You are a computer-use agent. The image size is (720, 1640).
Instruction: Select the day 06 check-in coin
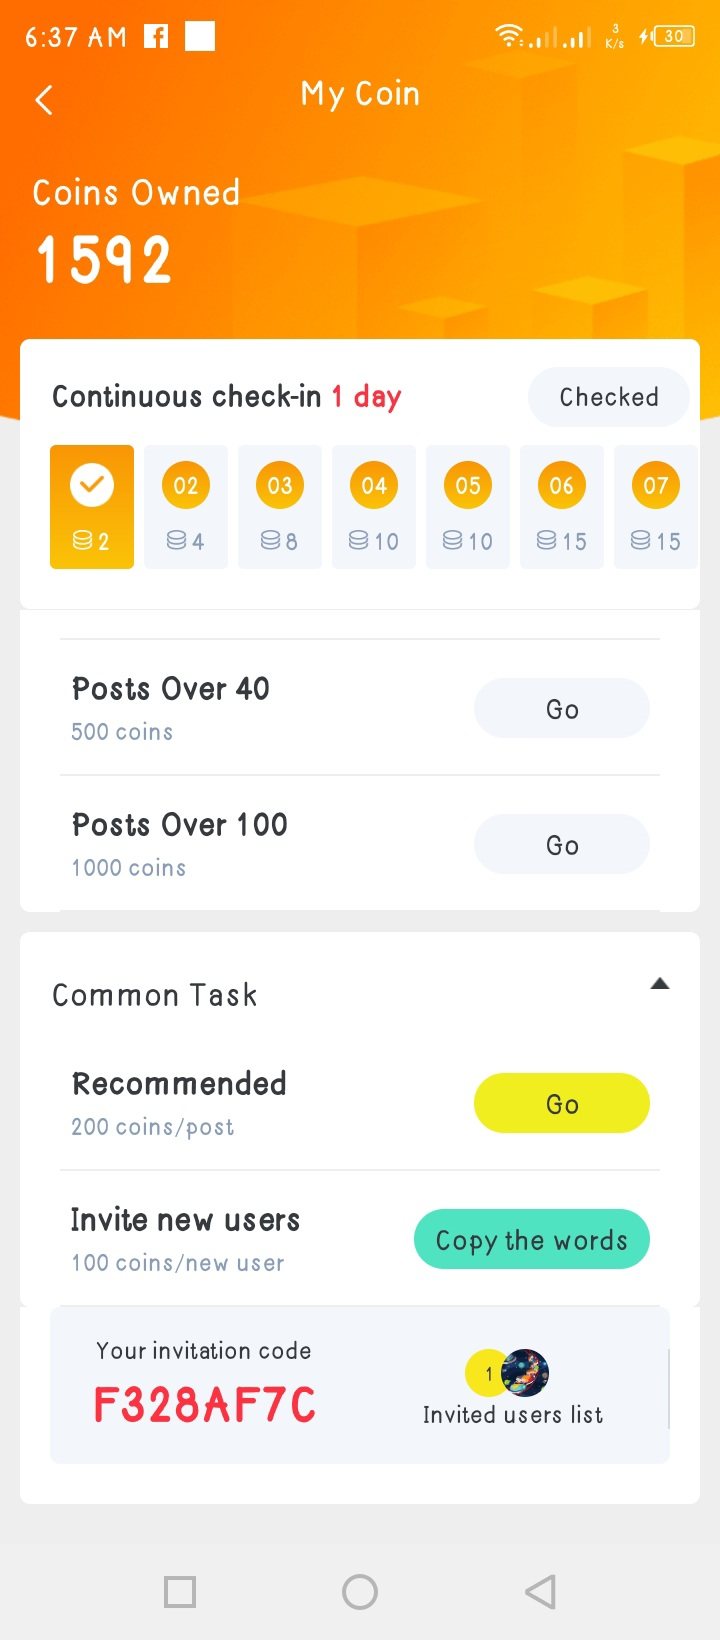coord(562,486)
